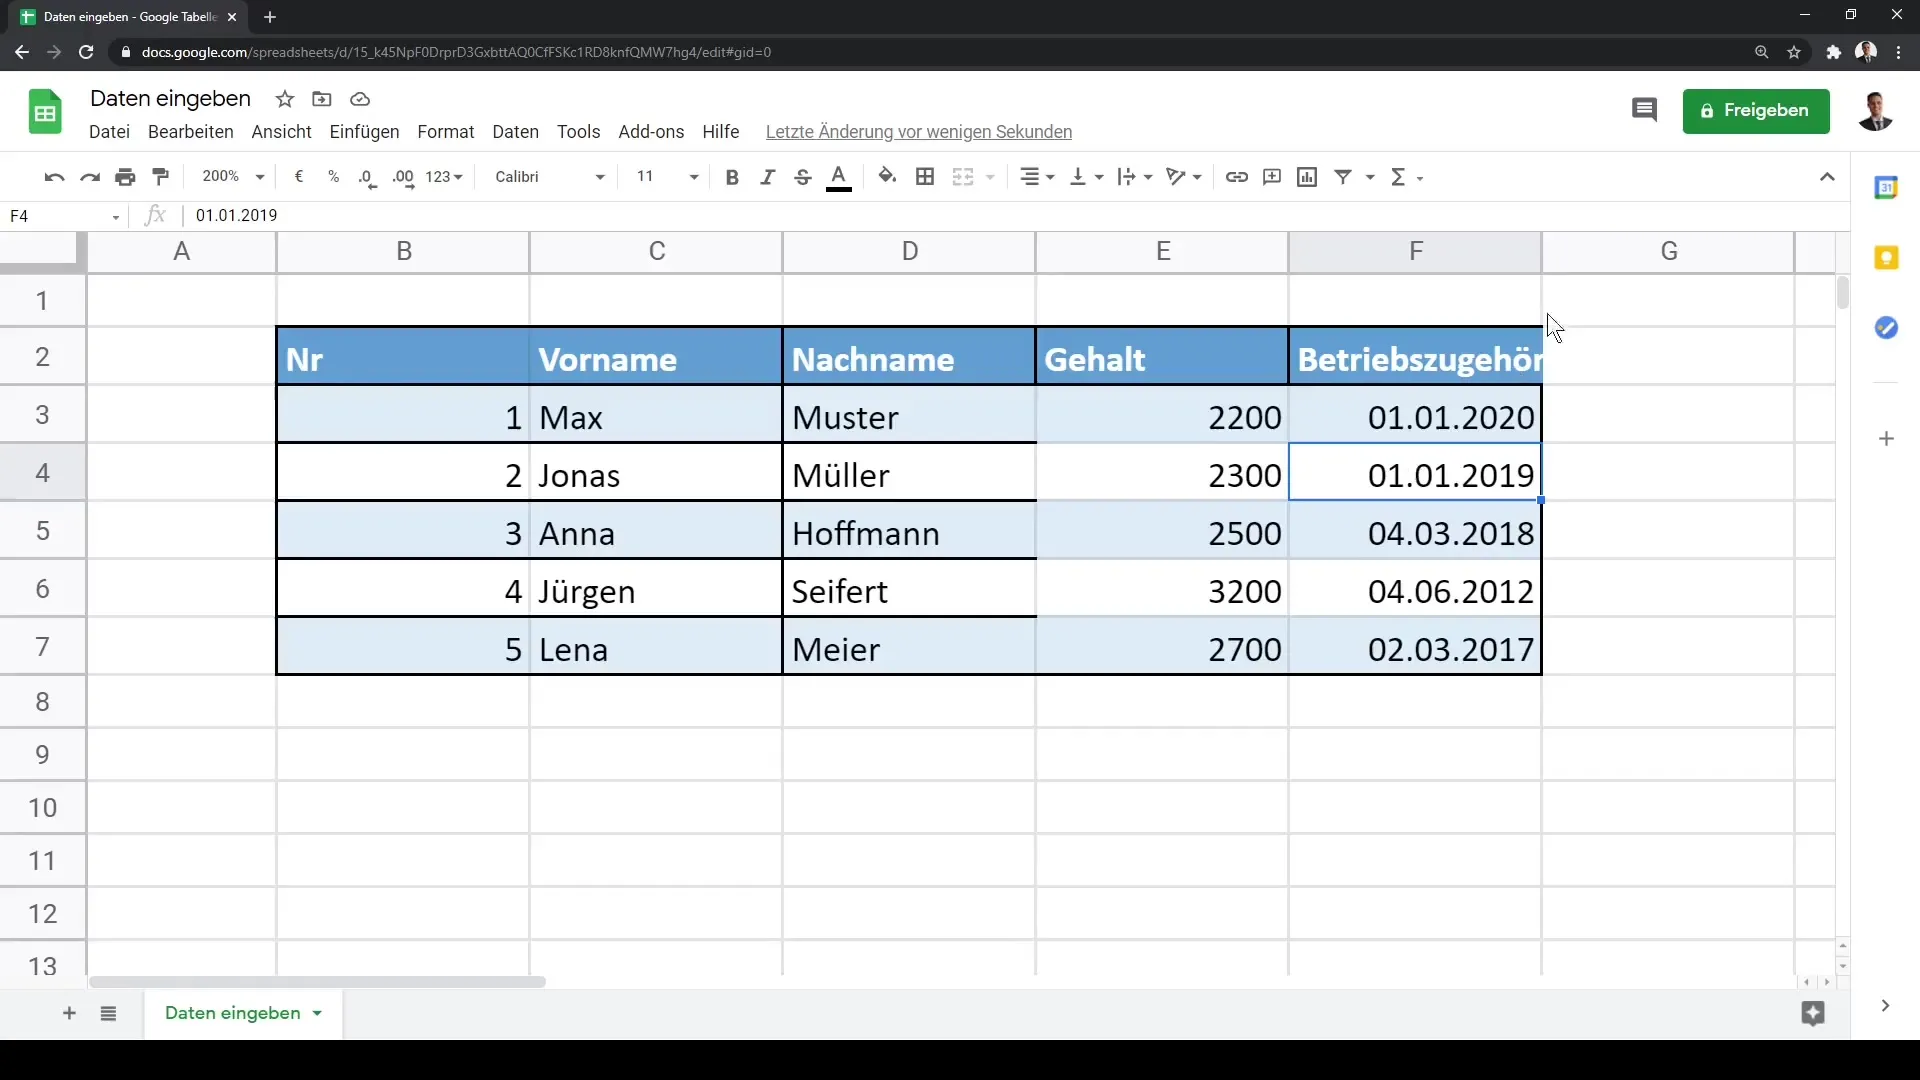Select the Paint format roller icon
This screenshot has width=1920, height=1080.
[160, 177]
